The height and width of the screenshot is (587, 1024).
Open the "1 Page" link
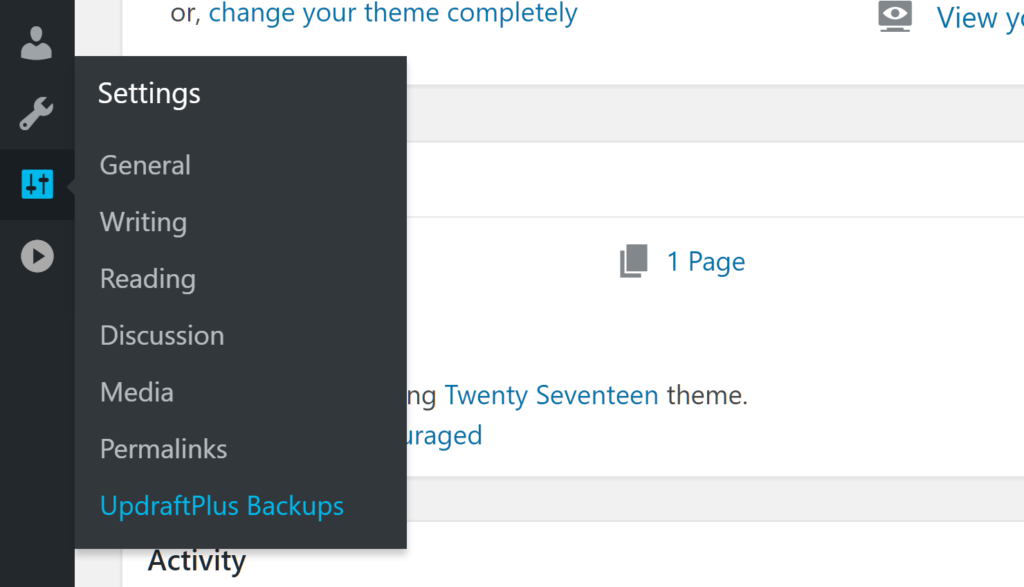coord(706,262)
